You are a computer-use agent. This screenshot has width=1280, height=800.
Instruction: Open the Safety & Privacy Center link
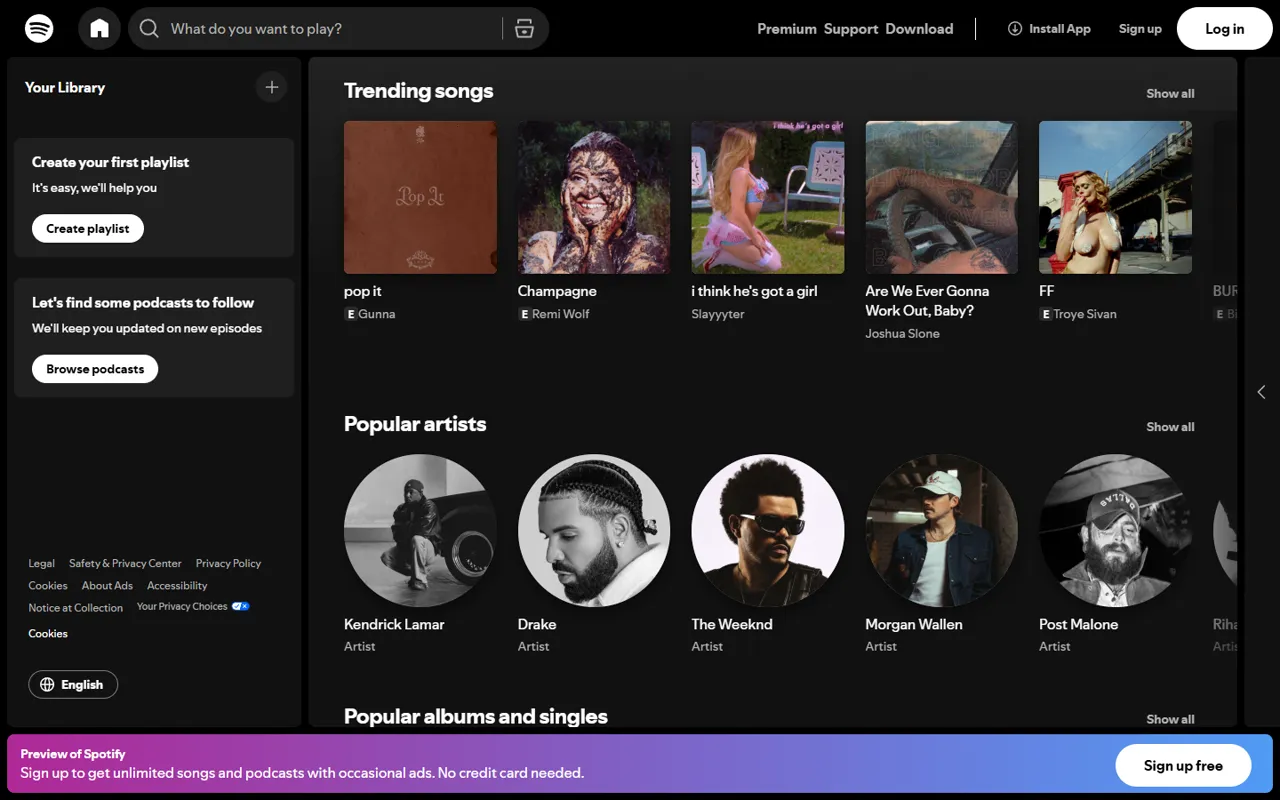pos(125,564)
